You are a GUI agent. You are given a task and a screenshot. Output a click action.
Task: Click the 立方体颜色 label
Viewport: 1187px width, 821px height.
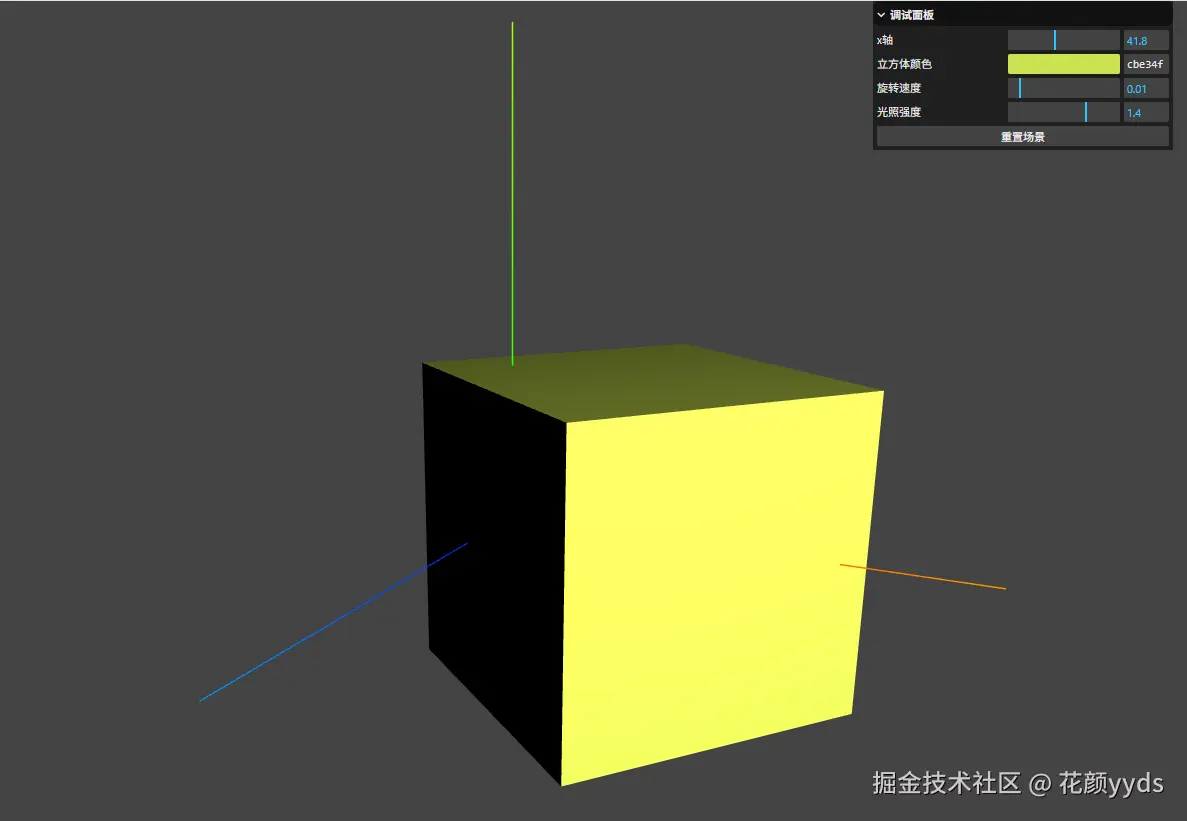(904, 64)
